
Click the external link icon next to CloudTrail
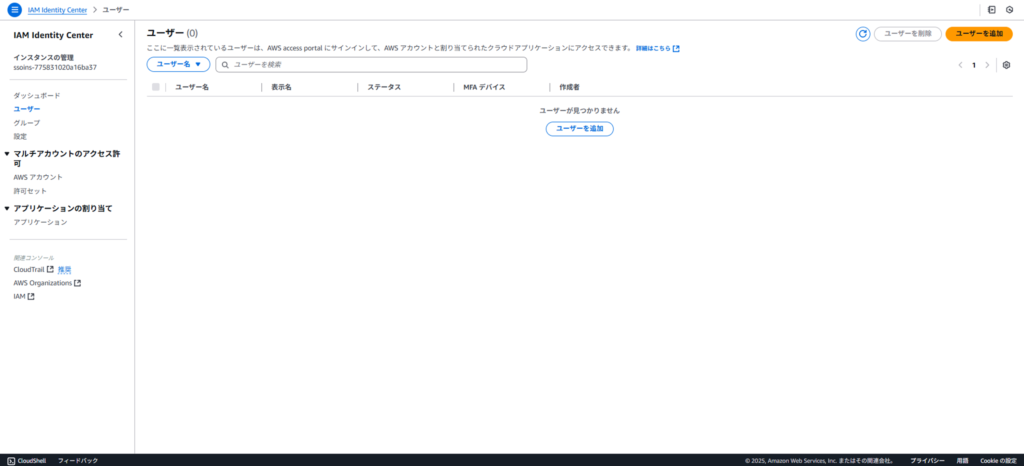50,269
